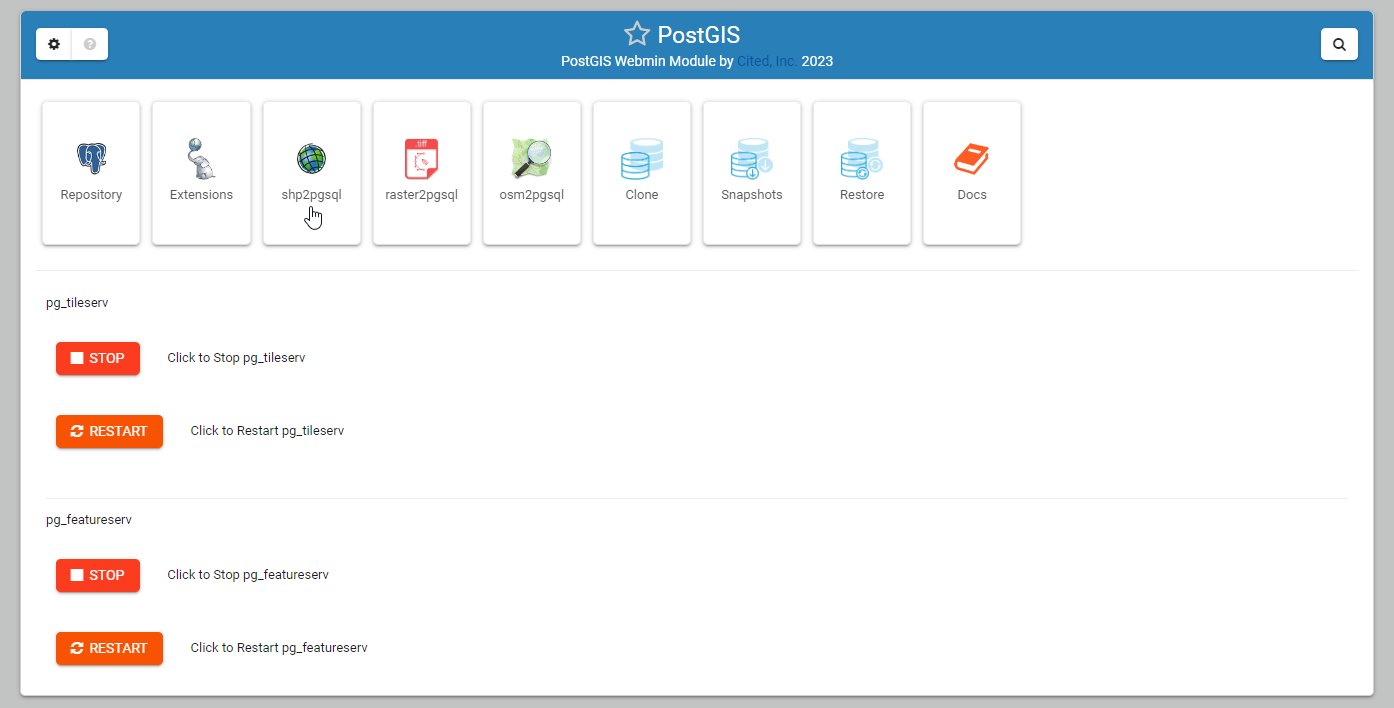Select the Extensions icon
The image size is (1394, 708).
click(201, 172)
